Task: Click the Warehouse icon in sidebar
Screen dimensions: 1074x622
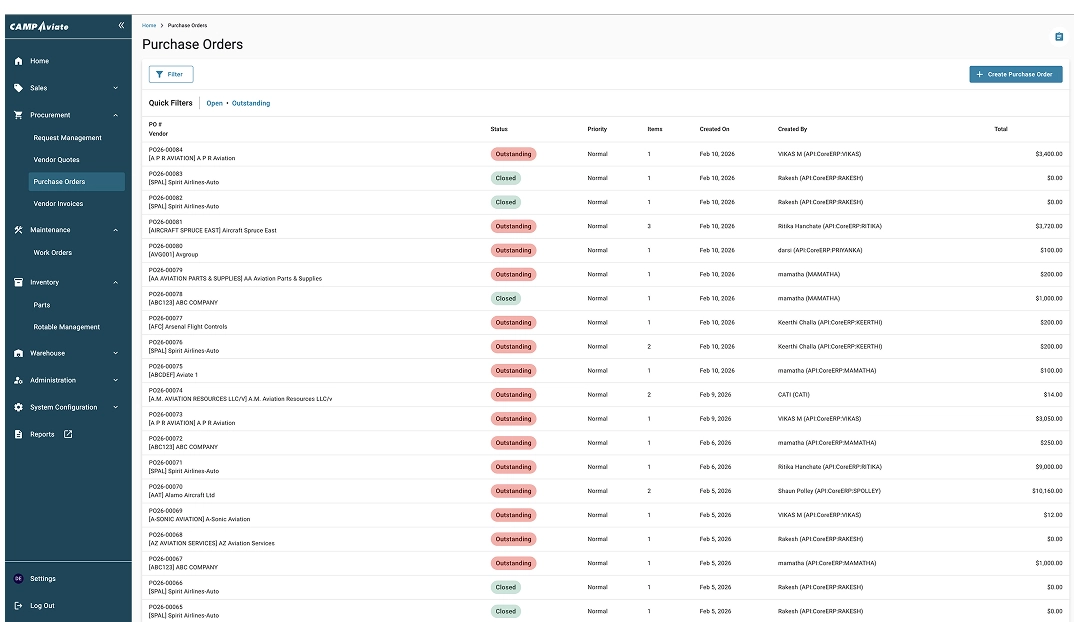Action: click(18, 353)
